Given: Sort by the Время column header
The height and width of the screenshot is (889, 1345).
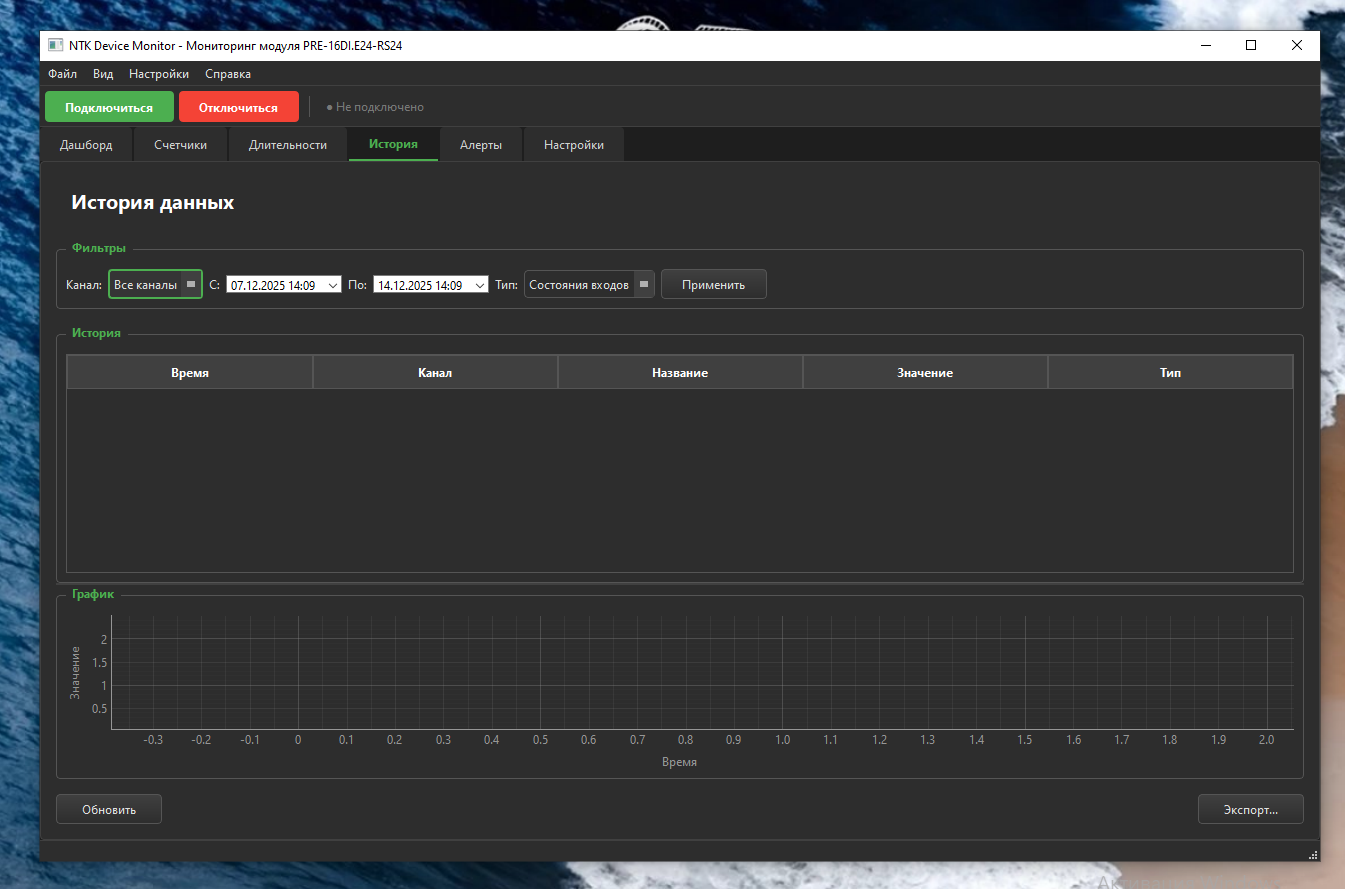Looking at the screenshot, I should coord(190,373).
